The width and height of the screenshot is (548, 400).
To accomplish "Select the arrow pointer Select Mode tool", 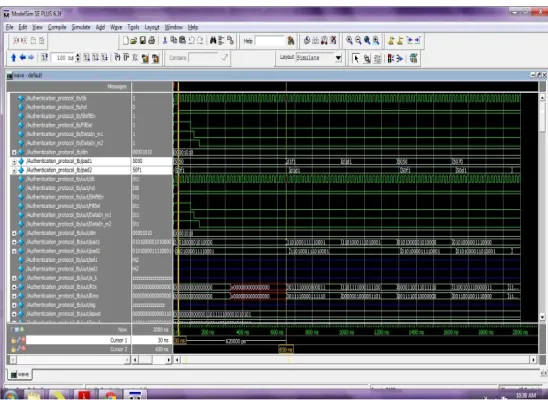I will click(x=356, y=58).
